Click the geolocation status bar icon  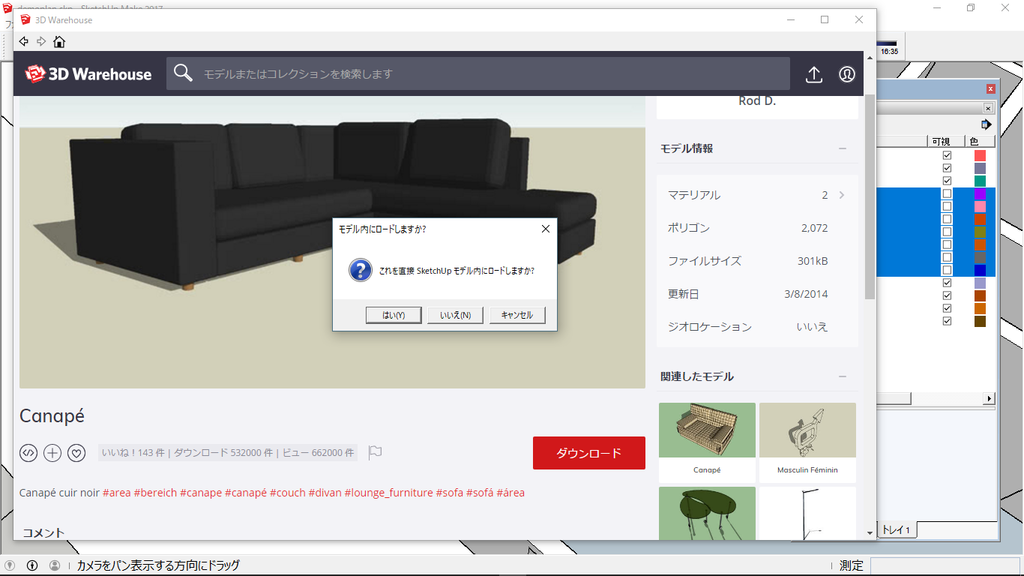click(10, 566)
